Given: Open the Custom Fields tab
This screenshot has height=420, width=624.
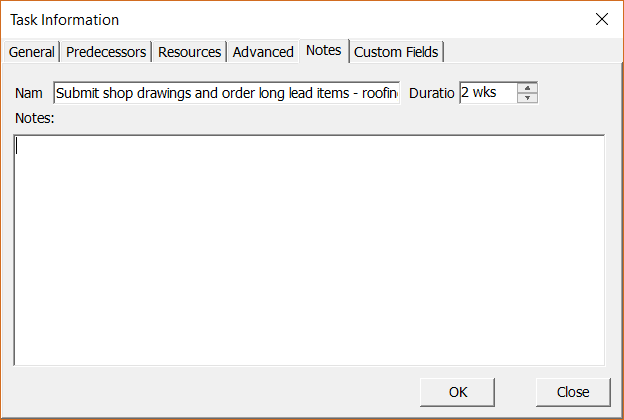Looking at the screenshot, I should (x=396, y=52).
